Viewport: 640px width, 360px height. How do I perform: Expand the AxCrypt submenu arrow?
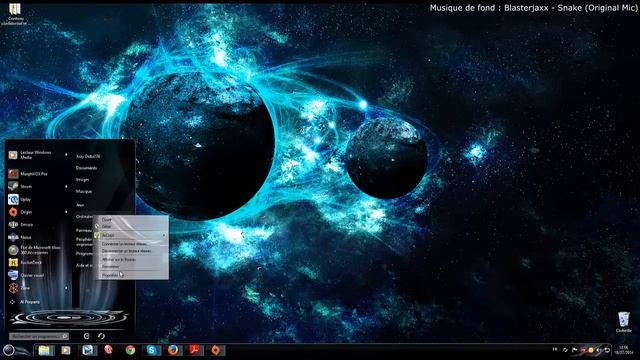(164, 235)
